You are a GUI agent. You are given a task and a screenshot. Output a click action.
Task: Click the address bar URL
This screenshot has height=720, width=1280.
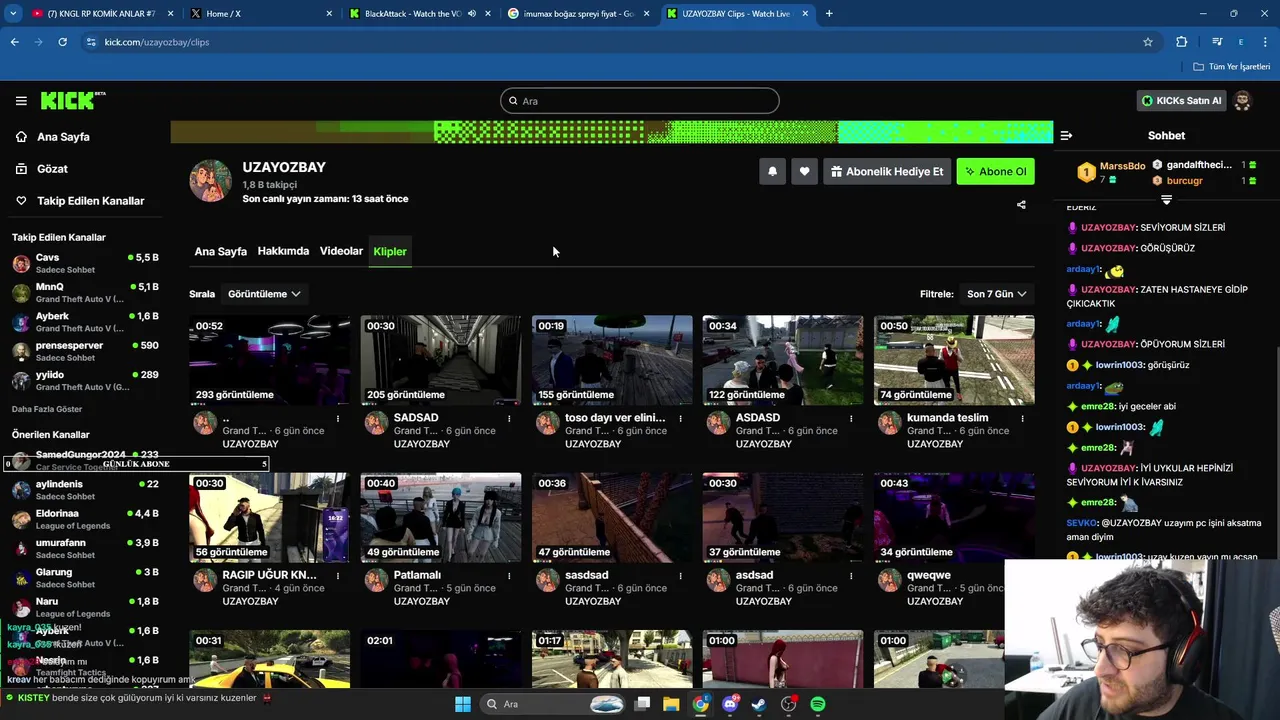(157, 42)
